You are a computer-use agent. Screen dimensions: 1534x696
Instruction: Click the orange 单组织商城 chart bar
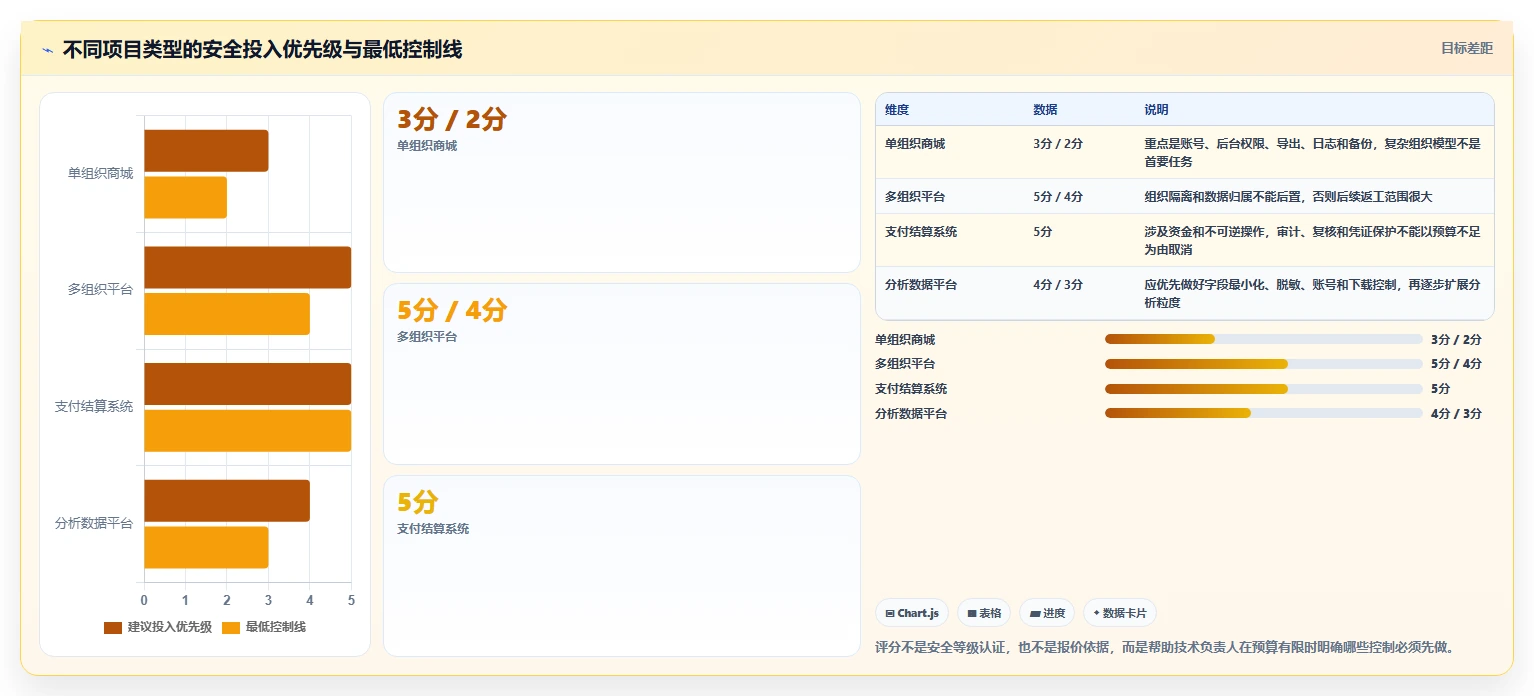pyautogui.click(x=186, y=198)
